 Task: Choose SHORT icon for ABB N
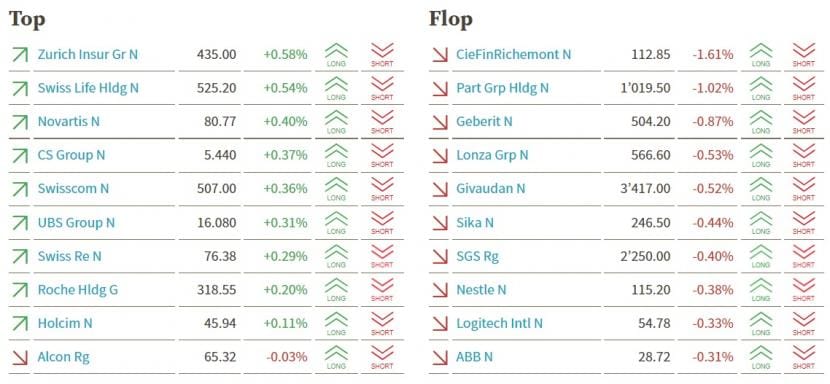(x=804, y=356)
